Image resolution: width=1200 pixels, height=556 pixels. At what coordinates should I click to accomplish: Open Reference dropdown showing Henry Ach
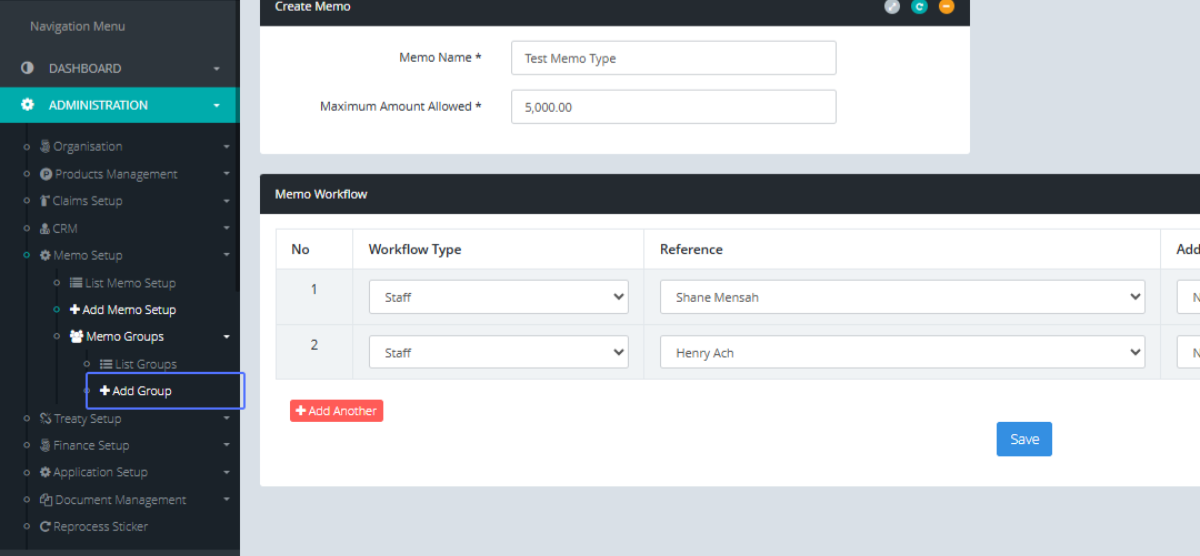click(902, 353)
